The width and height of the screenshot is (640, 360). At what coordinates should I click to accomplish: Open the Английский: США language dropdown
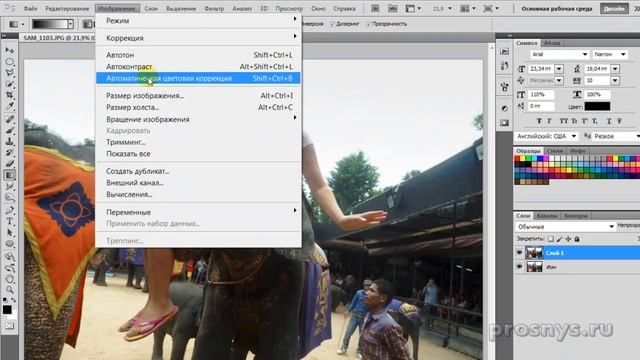click(547, 136)
